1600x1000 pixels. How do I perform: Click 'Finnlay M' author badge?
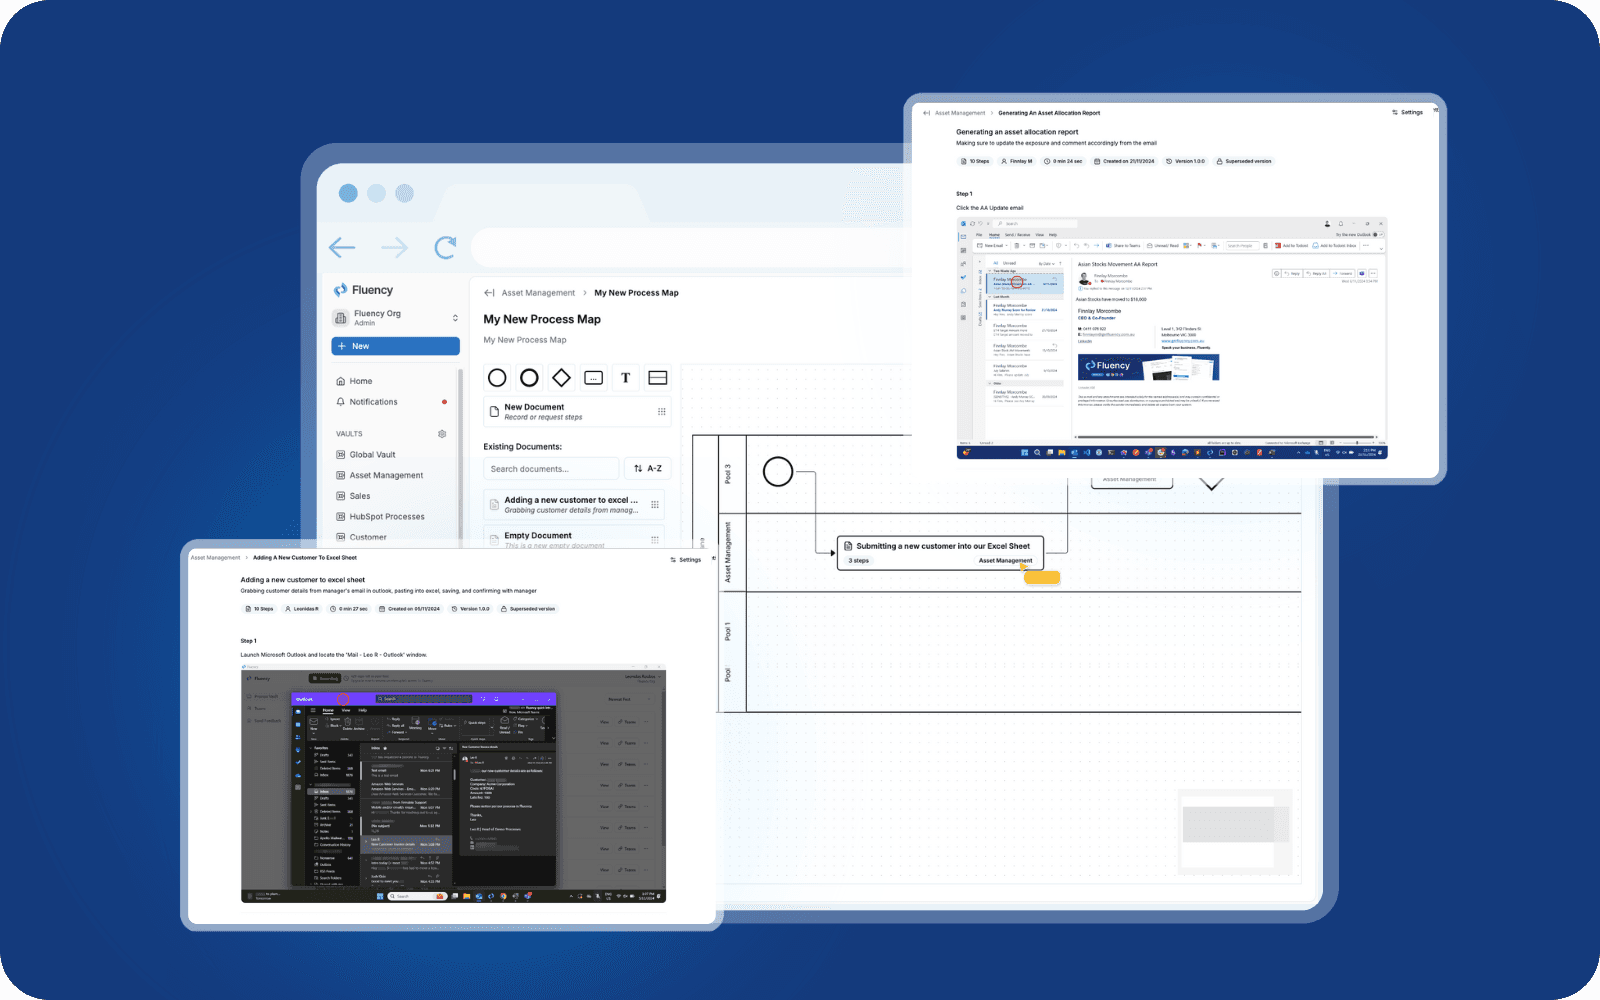click(1016, 161)
